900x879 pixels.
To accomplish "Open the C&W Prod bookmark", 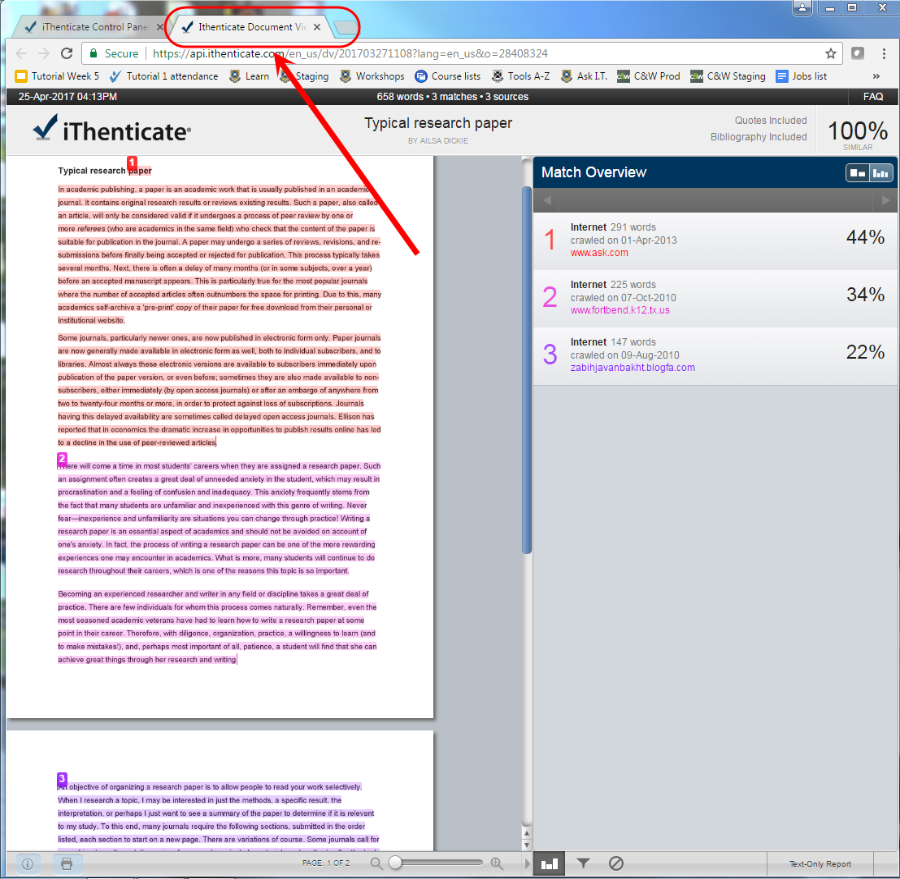I will tap(649, 76).
